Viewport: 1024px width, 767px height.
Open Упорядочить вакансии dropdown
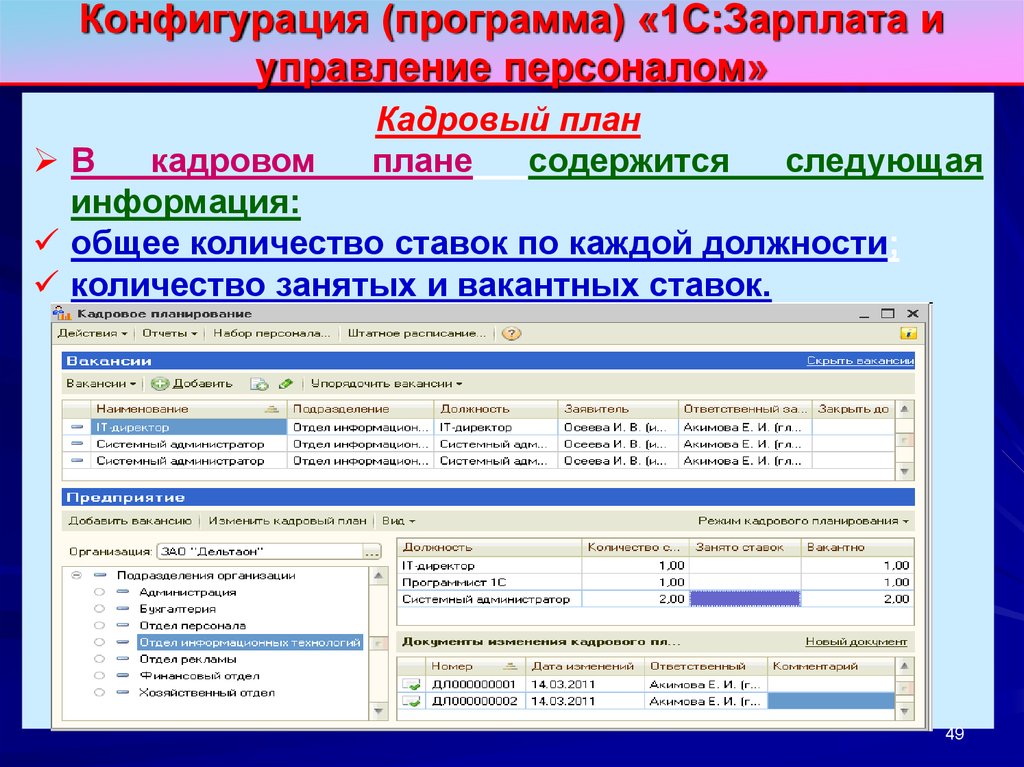(x=386, y=384)
